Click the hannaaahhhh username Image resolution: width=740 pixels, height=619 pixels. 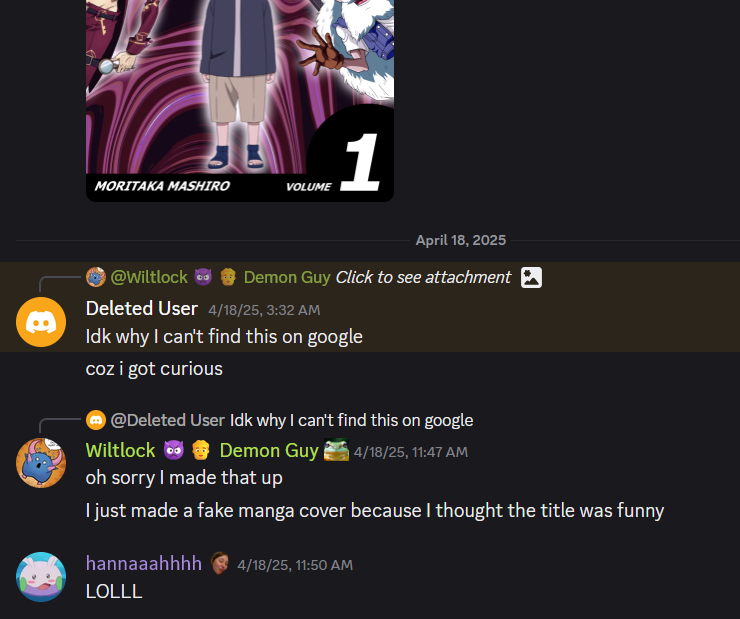point(143,563)
